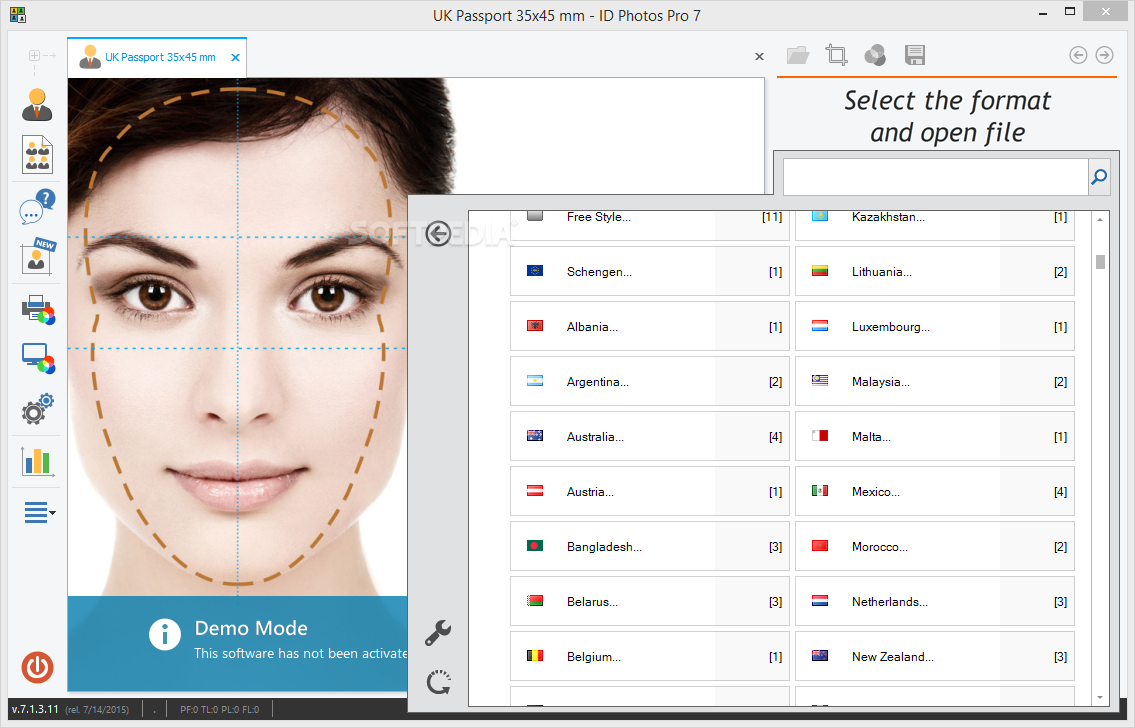Screen dimensions: 1135x728
Task: Choose Australia from the format list
Action: (649, 436)
